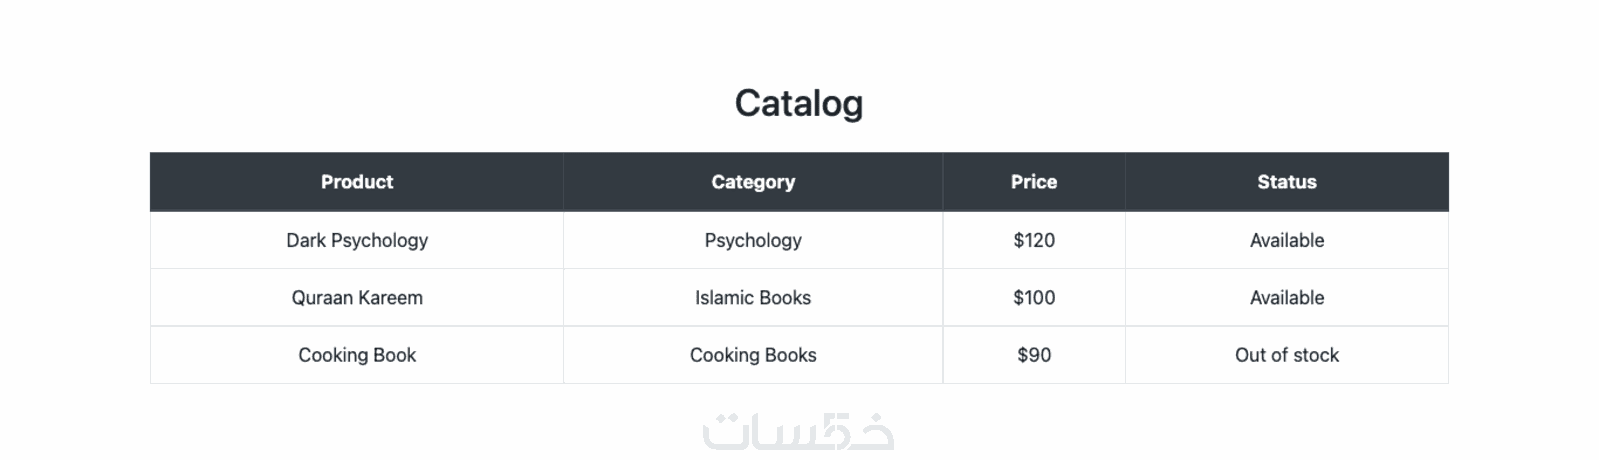
Task: Click the Cooking Book product cell
Action: pos(357,355)
